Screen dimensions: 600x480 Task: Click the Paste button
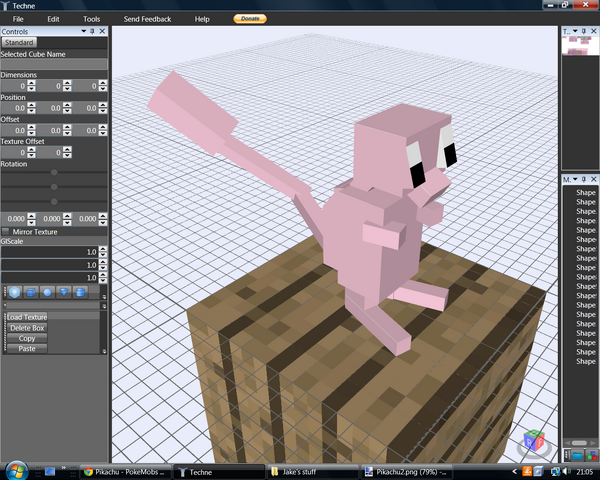pos(27,349)
